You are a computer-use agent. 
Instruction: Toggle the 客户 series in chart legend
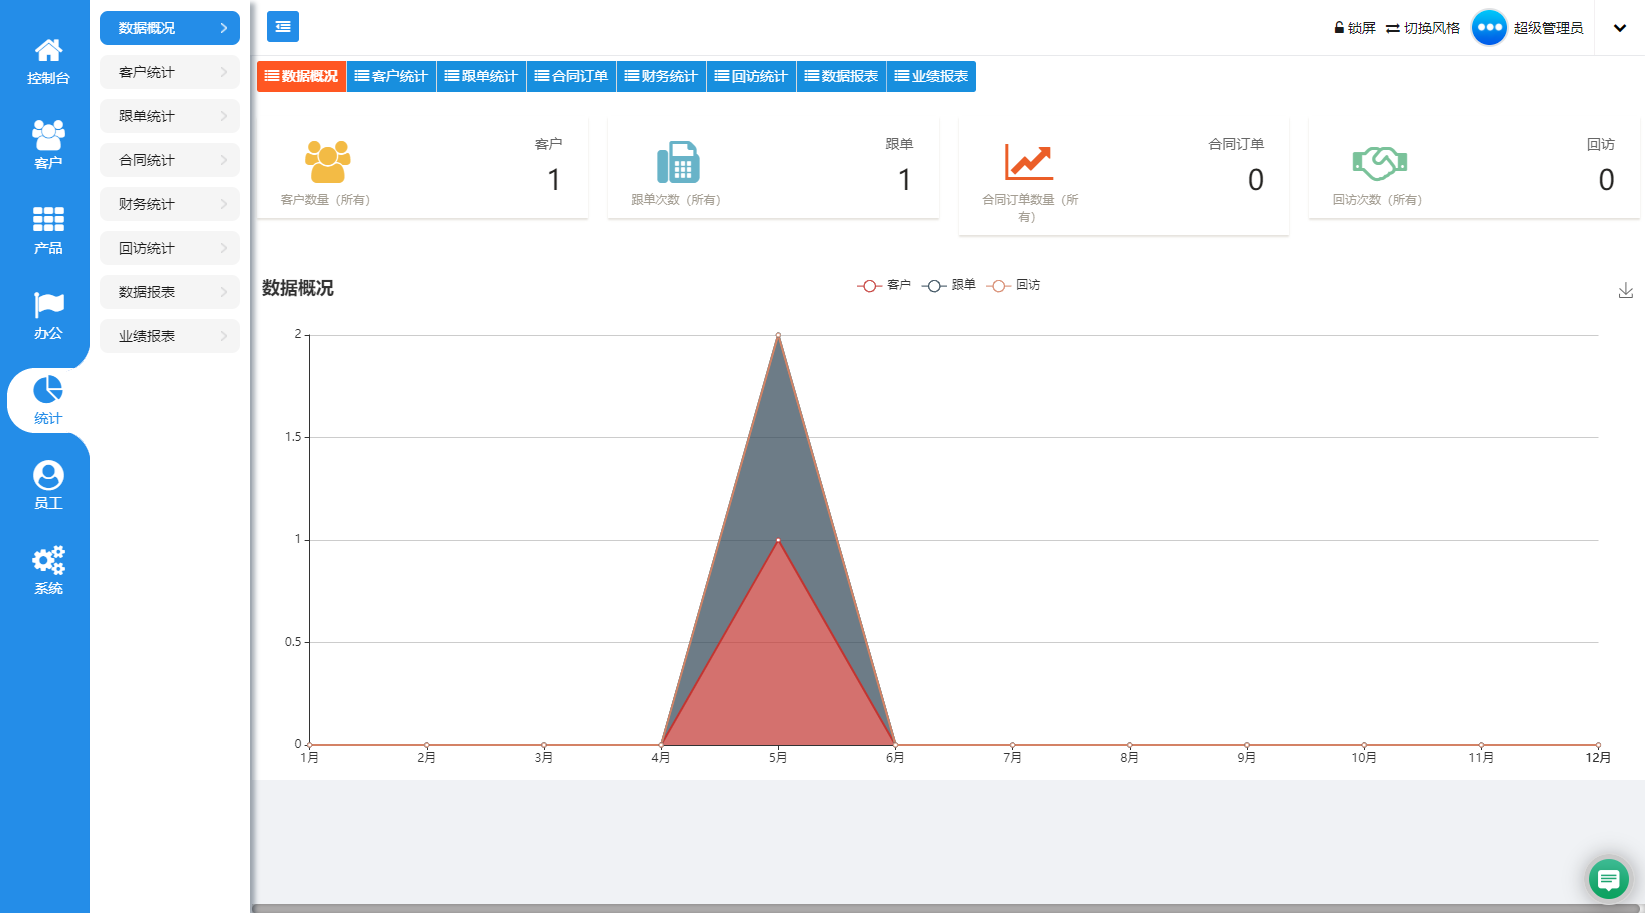click(x=884, y=286)
